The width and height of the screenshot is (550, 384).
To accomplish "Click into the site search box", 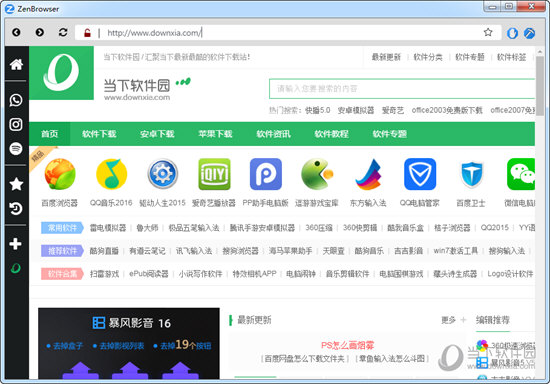I will tap(402, 89).
